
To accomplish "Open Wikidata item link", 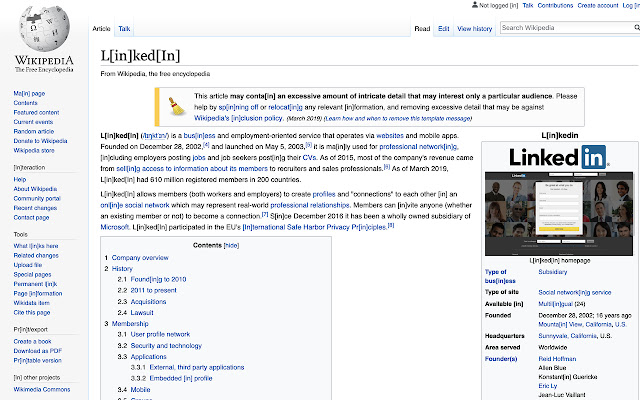I will [31, 303].
